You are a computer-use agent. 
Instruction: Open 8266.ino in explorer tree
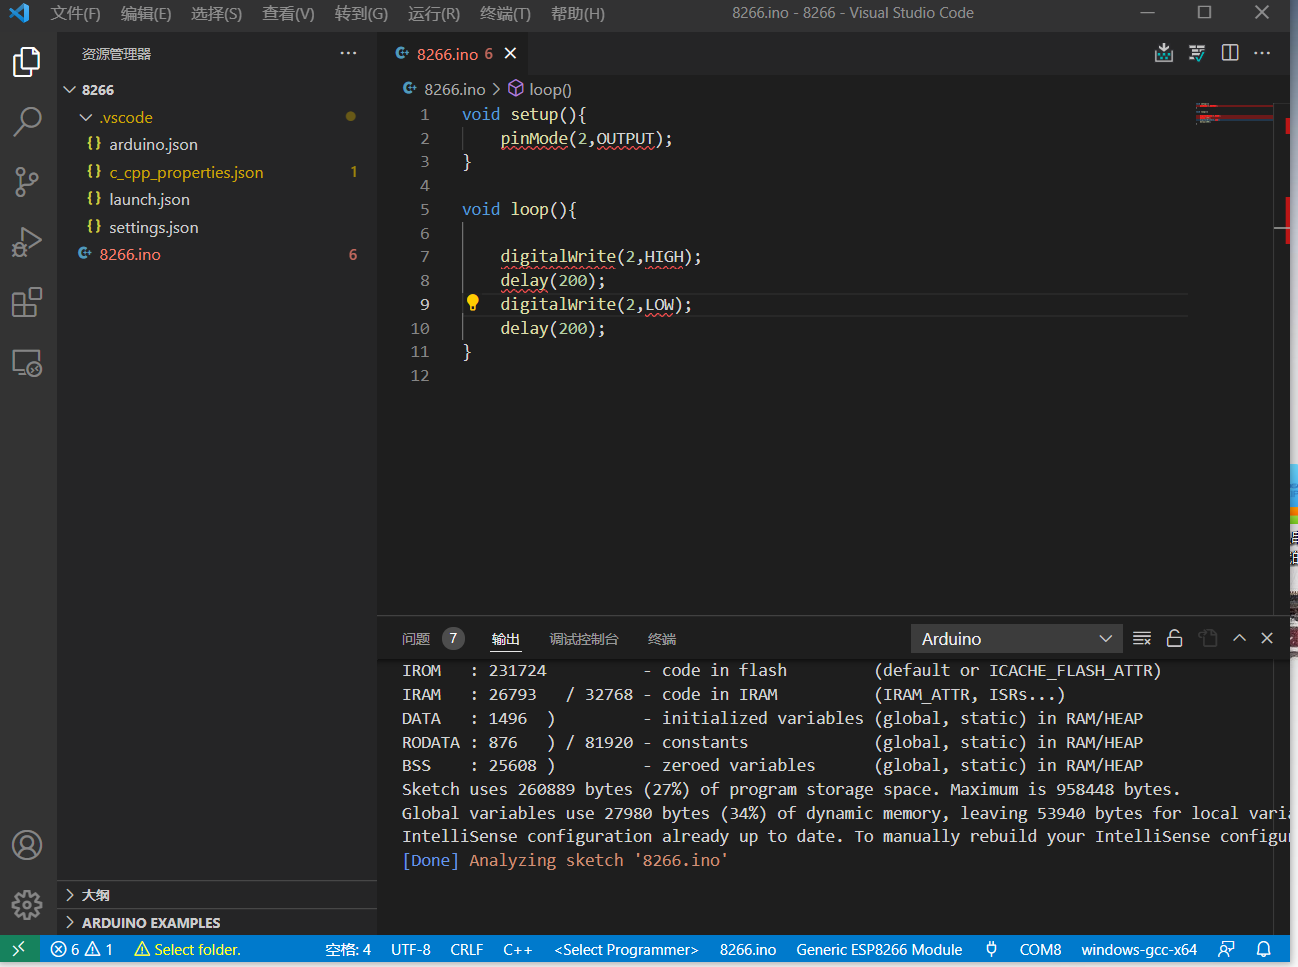pyautogui.click(x=217, y=254)
